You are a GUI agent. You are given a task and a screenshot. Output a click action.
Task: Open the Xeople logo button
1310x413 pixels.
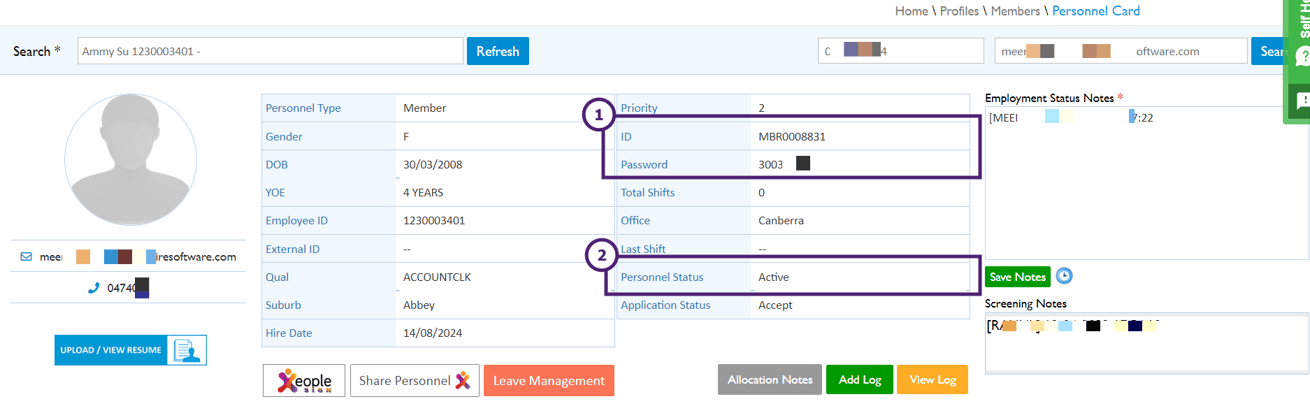pyautogui.click(x=304, y=380)
